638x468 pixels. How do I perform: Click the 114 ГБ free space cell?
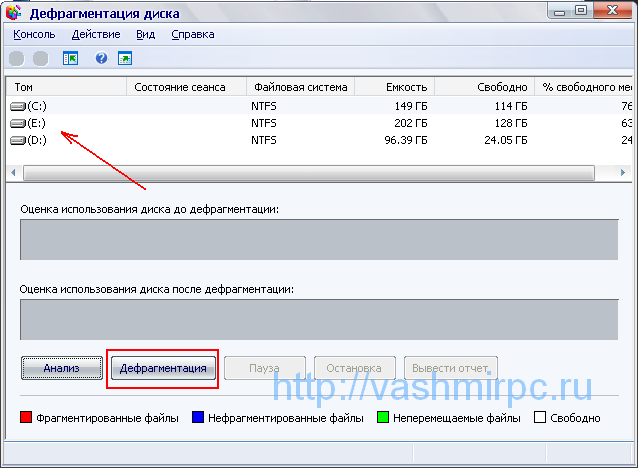(x=511, y=107)
